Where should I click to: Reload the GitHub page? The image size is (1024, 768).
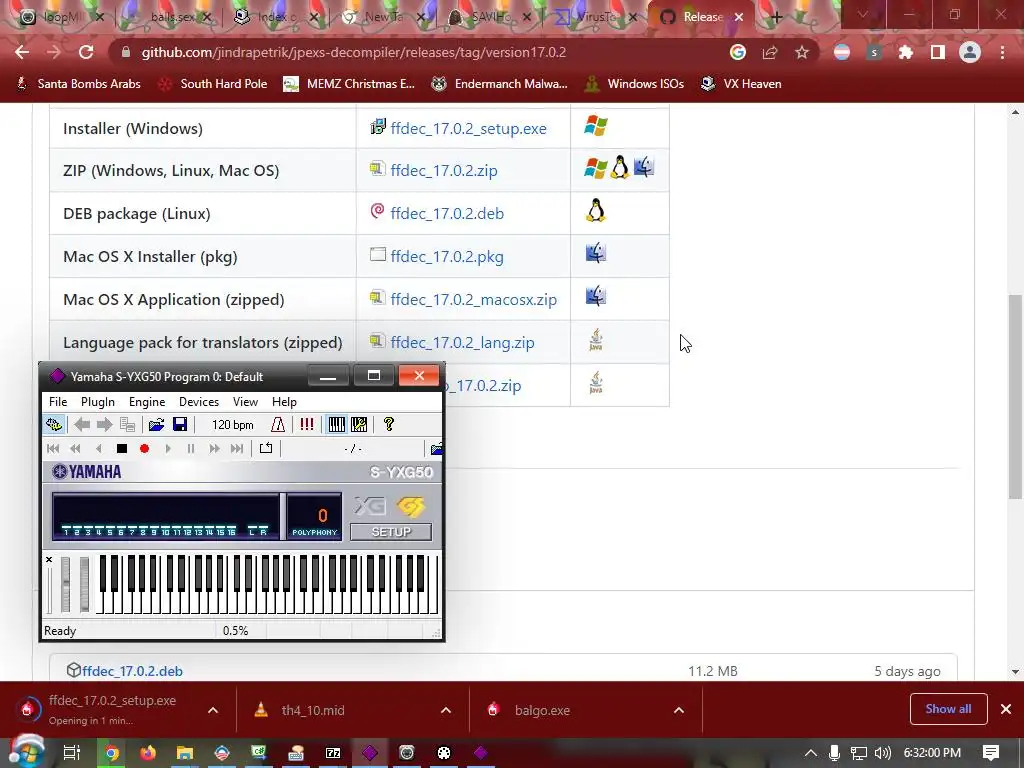86,52
